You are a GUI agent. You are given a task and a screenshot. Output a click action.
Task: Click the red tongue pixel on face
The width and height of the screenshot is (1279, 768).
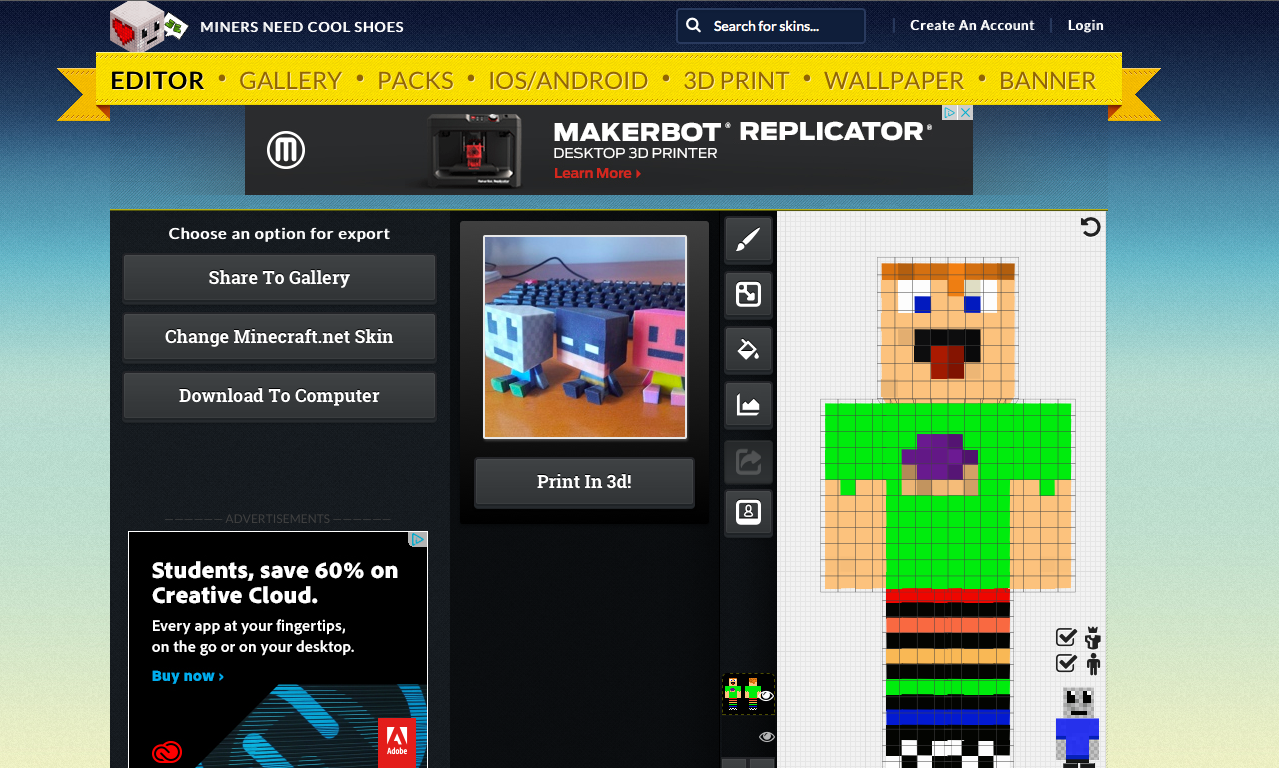point(947,360)
